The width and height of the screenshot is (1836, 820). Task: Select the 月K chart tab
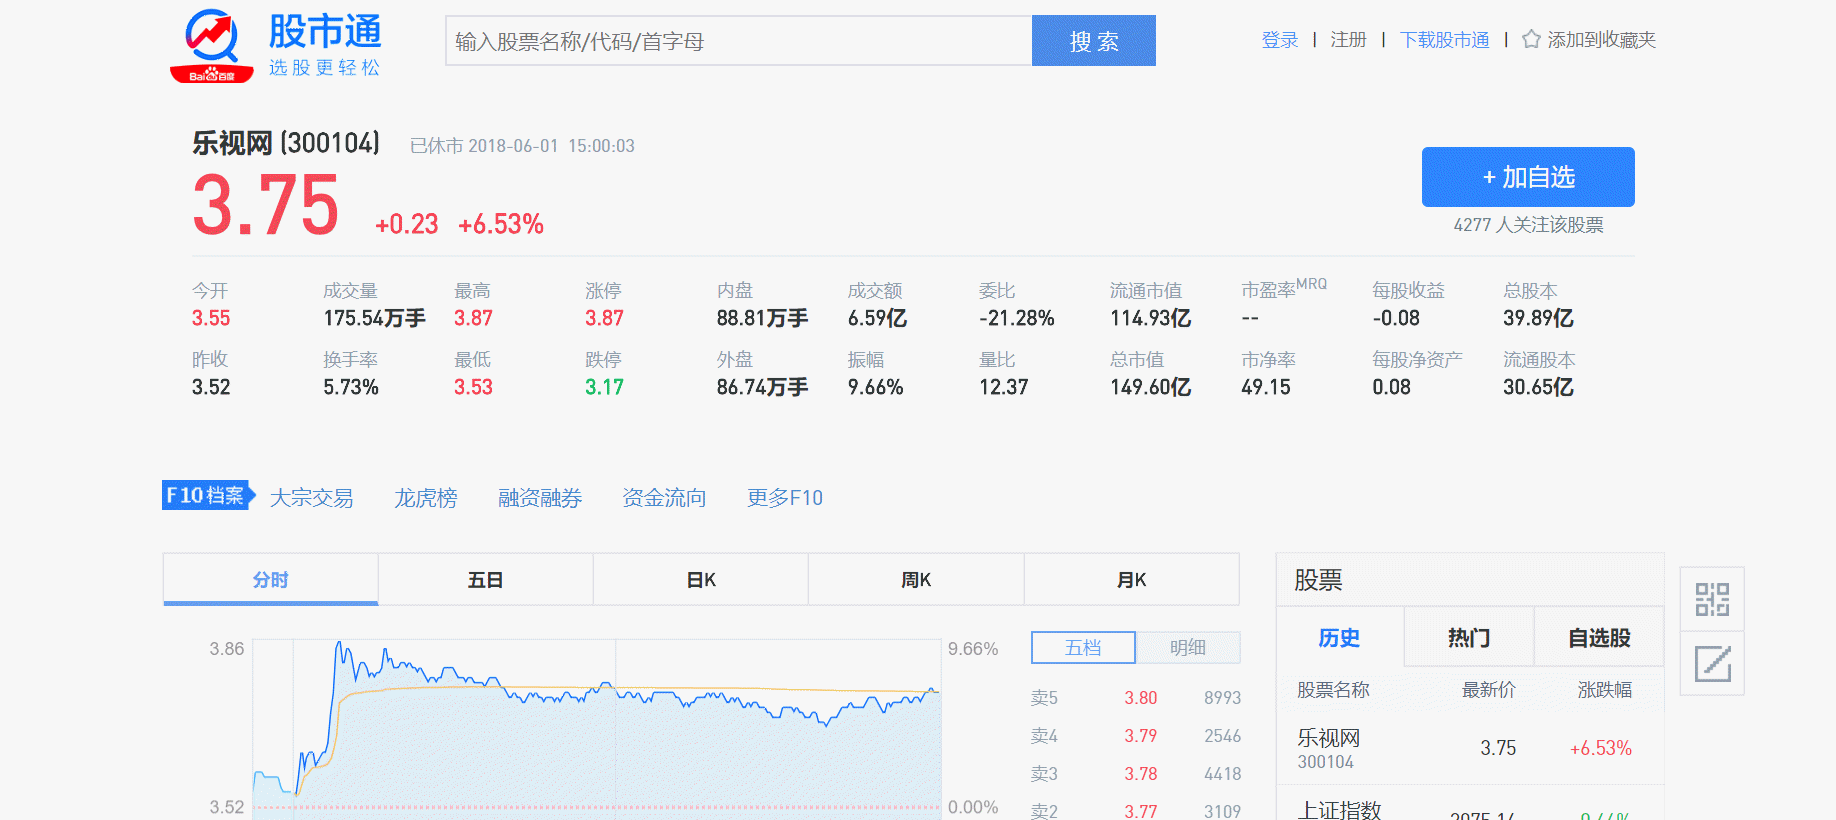(x=1131, y=580)
